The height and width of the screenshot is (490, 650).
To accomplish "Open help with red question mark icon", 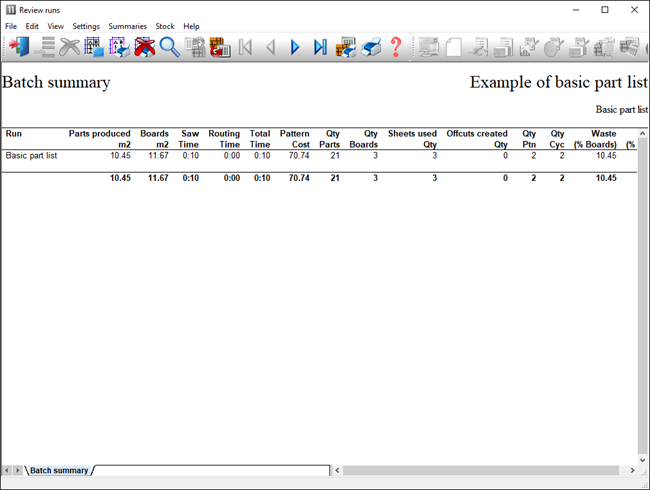I will pos(396,47).
